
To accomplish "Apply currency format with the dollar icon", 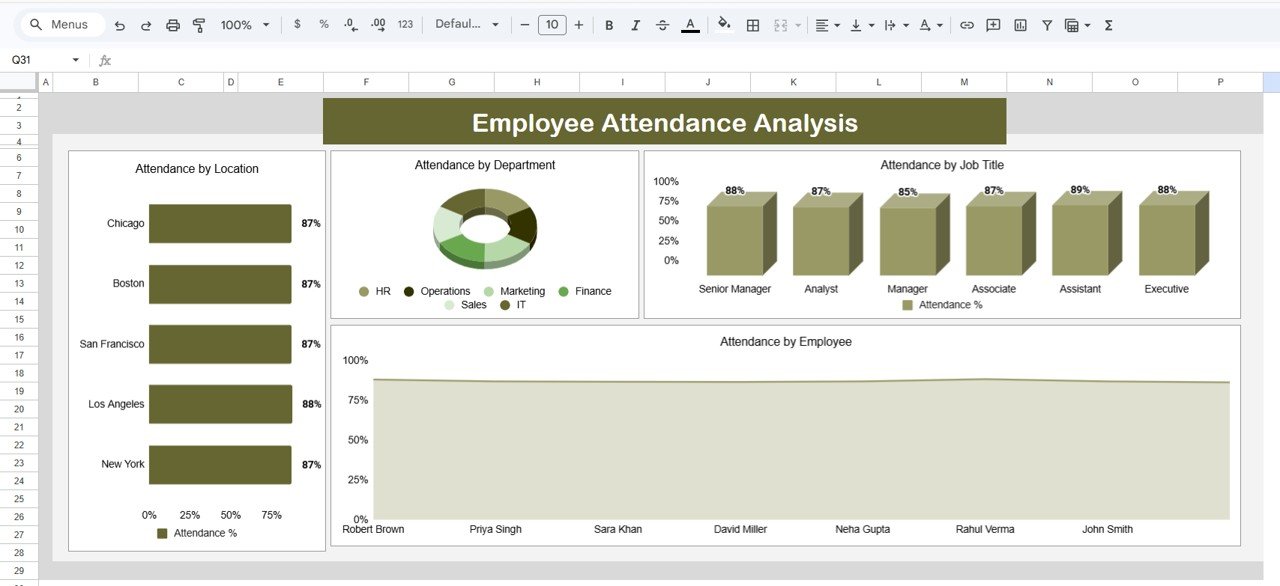I will 296,25.
